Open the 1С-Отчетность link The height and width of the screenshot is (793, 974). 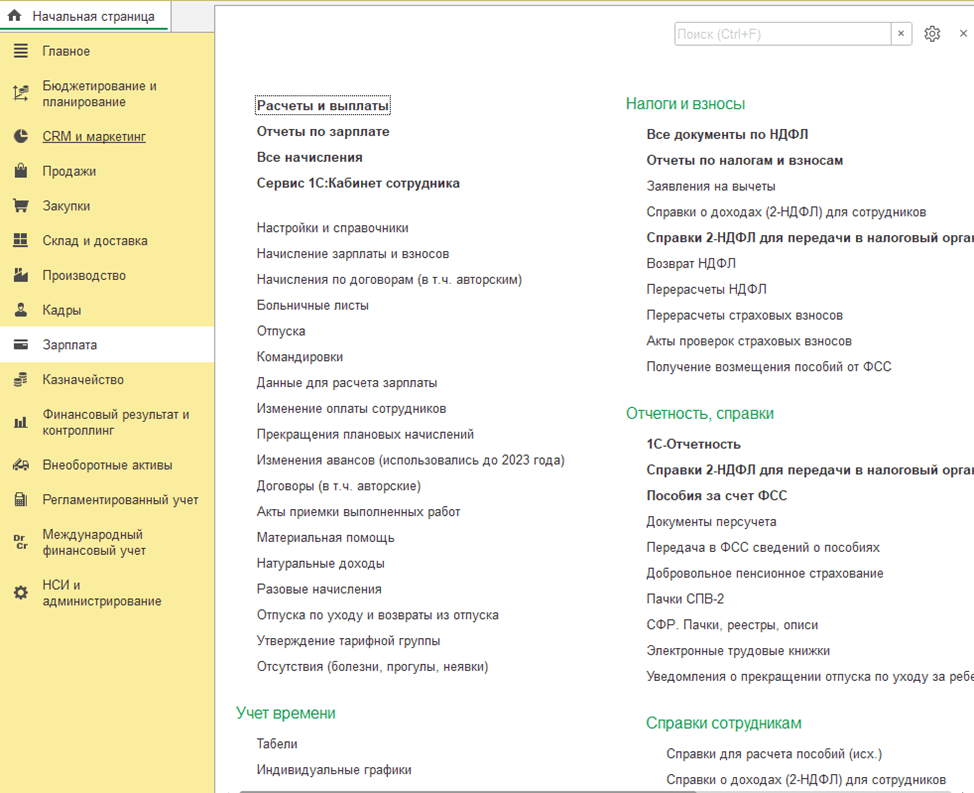click(x=693, y=444)
